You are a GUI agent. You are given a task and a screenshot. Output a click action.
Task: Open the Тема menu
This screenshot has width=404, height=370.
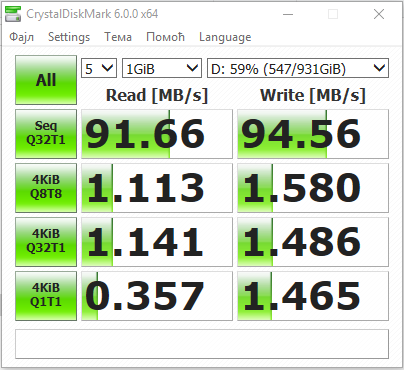(118, 37)
